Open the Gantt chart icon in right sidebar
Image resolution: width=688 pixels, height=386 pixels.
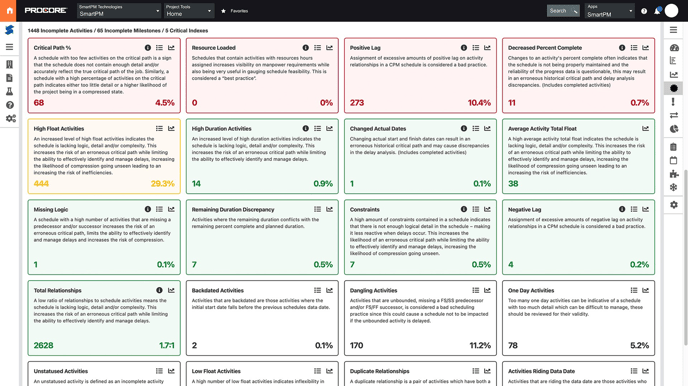(674, 61)
